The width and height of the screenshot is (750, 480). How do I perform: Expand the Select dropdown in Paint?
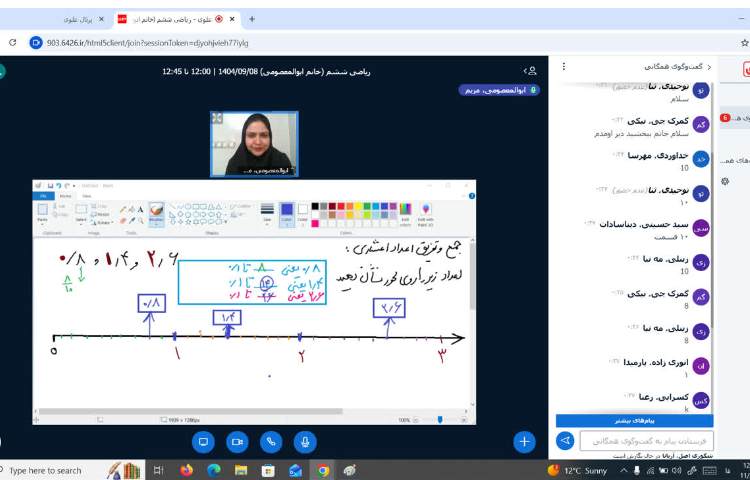(81, 223)
